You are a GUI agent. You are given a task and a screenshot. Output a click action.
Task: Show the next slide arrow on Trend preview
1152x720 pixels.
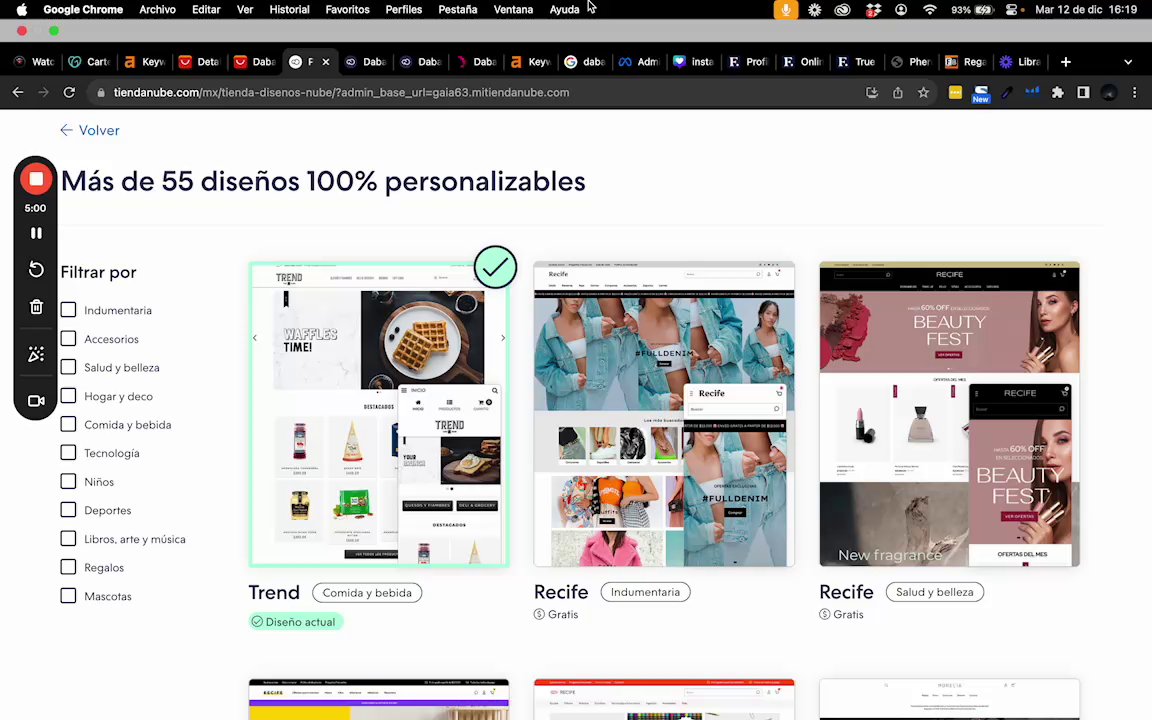503,338
